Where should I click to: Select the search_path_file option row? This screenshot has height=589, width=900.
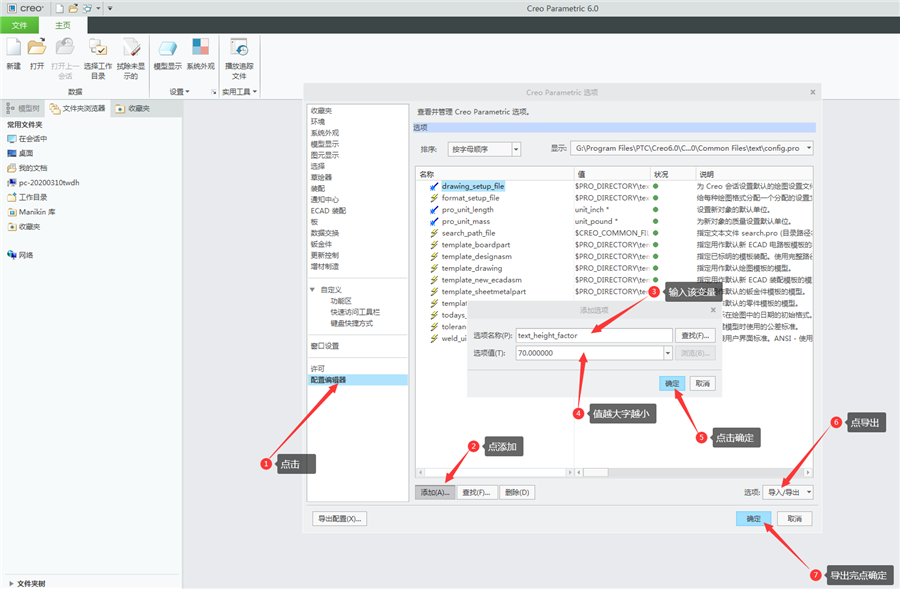613,233
